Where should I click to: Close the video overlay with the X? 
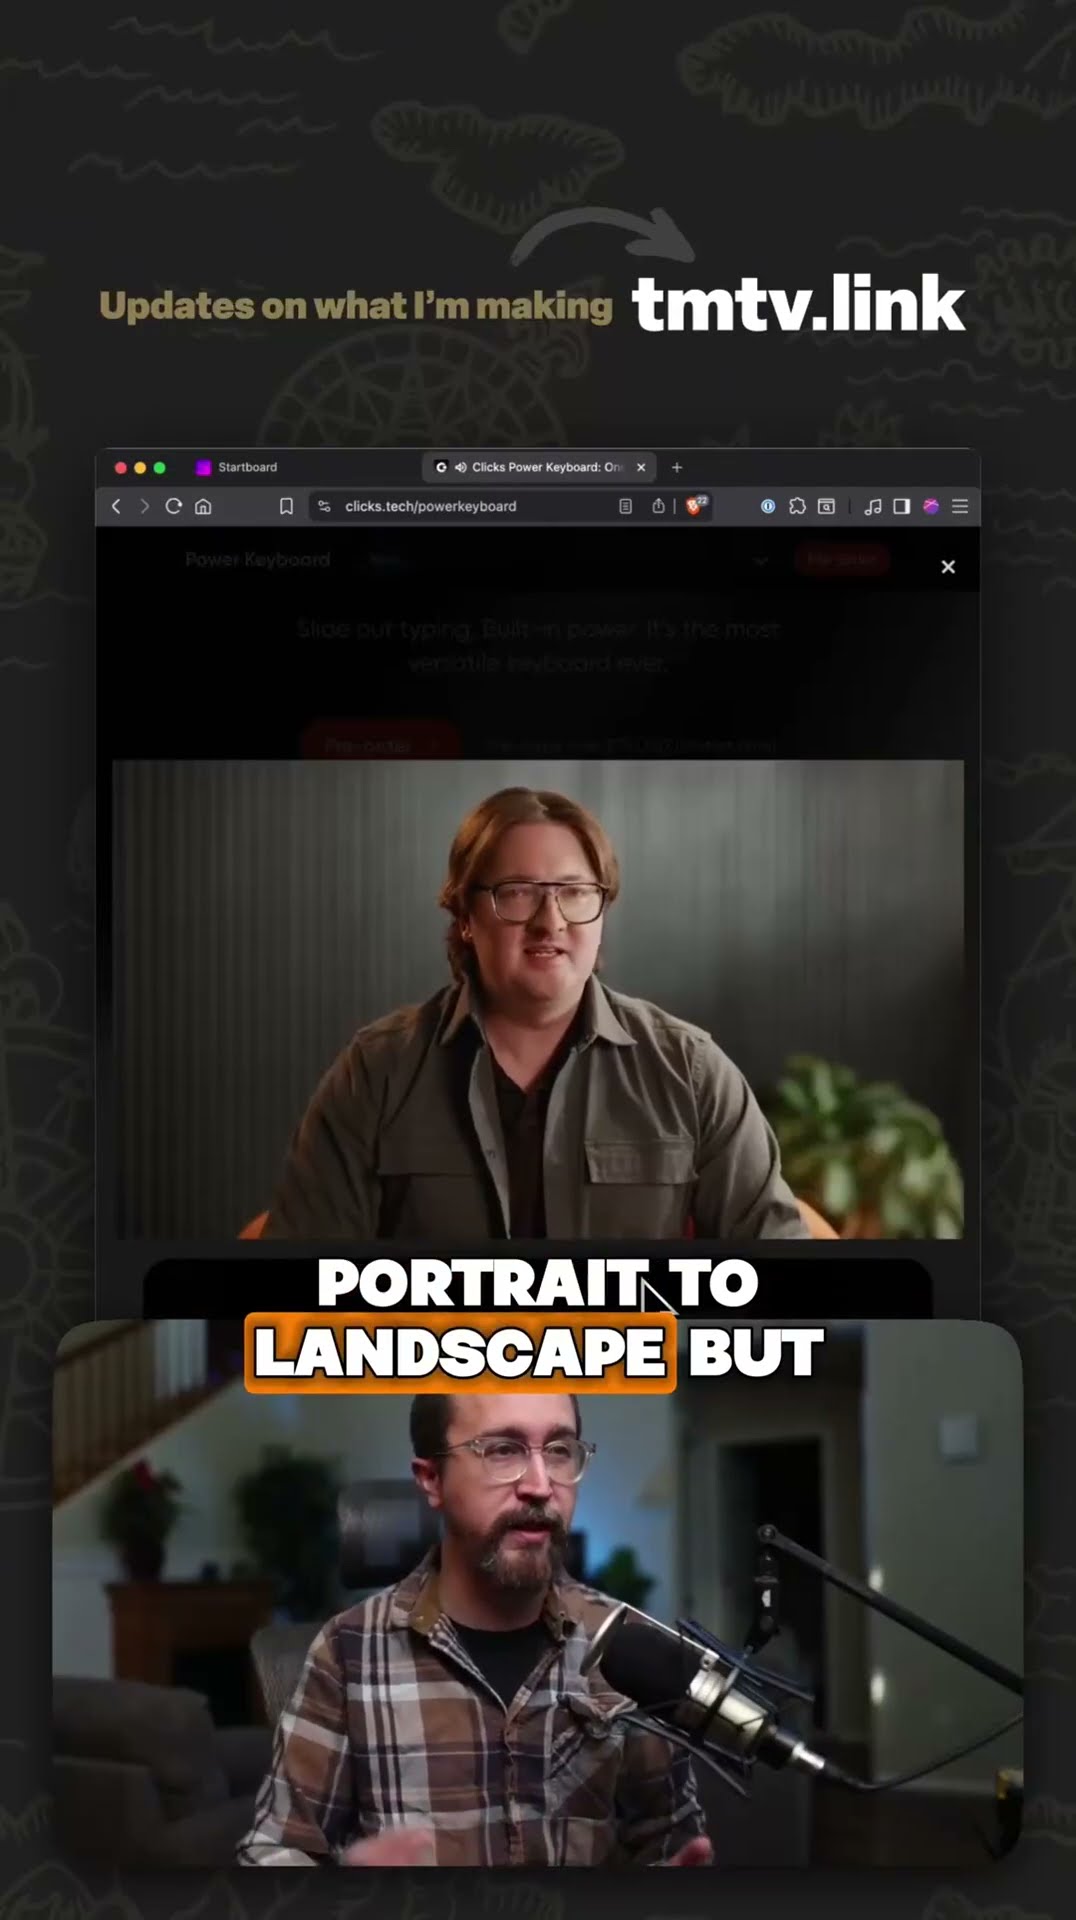click(948, 567)
